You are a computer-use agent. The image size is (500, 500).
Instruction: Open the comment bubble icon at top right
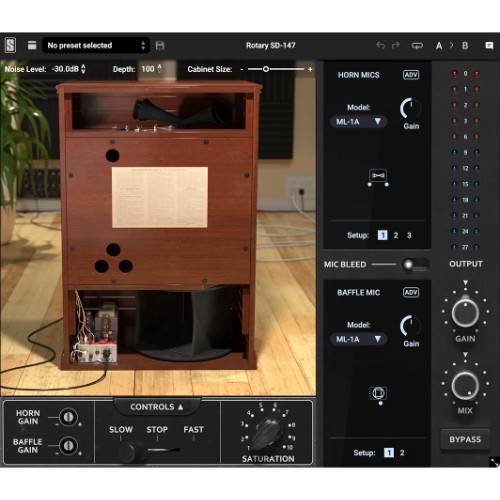tap(489, 45)
